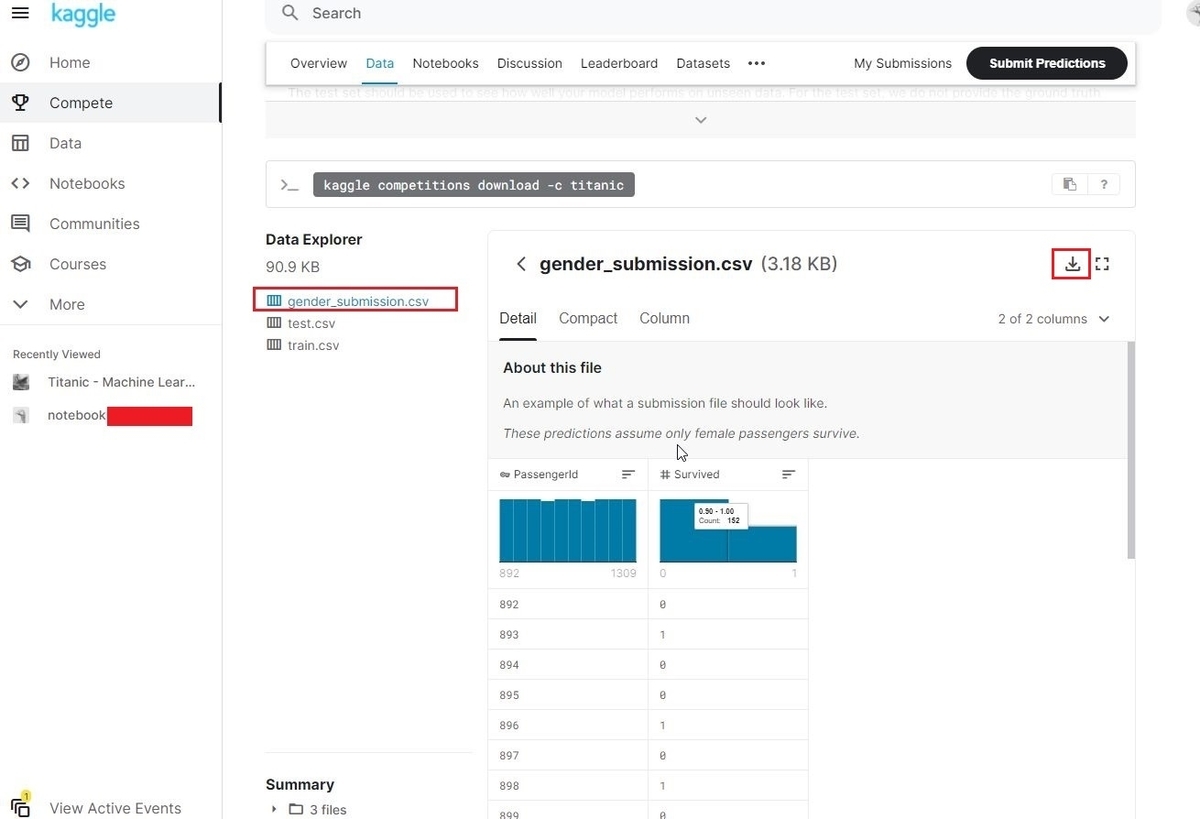This screenshot has height=819, width=1200.
Task: Click the kaggle logo
Action: coord(83,14)
